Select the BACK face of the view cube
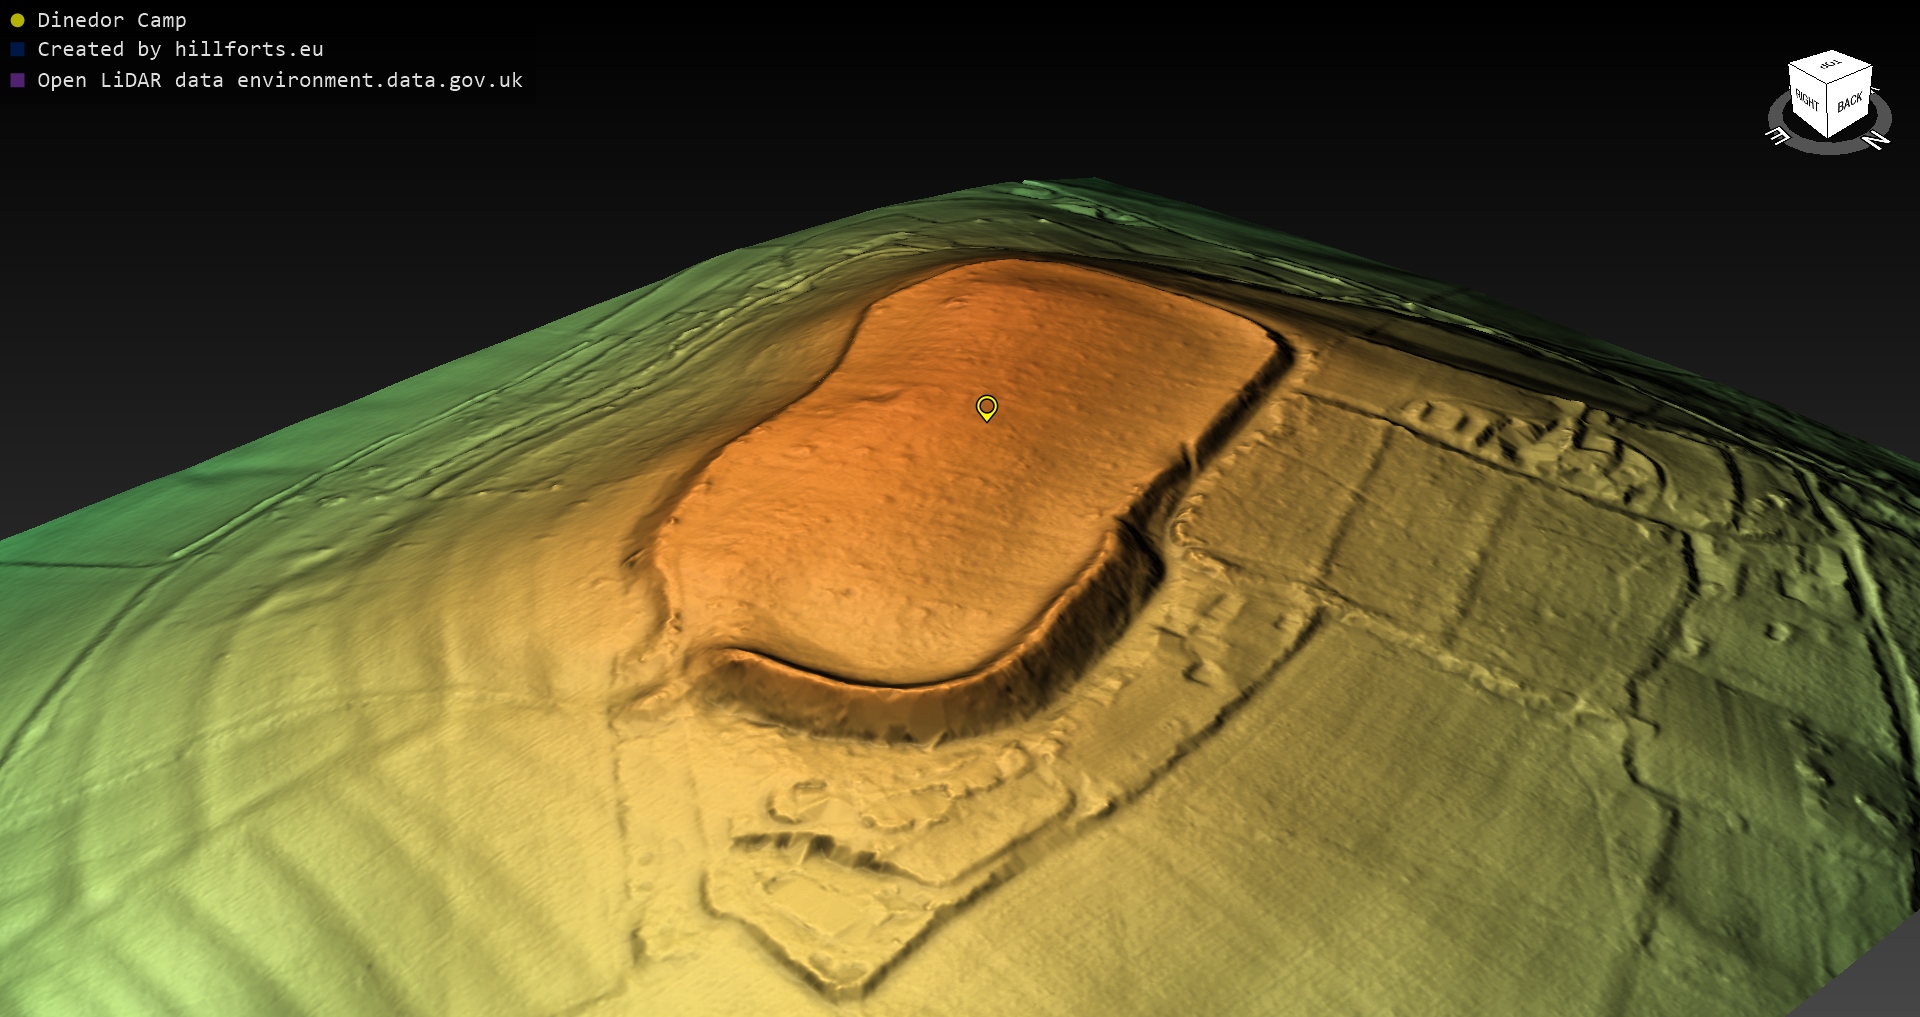 point(1850,102)
